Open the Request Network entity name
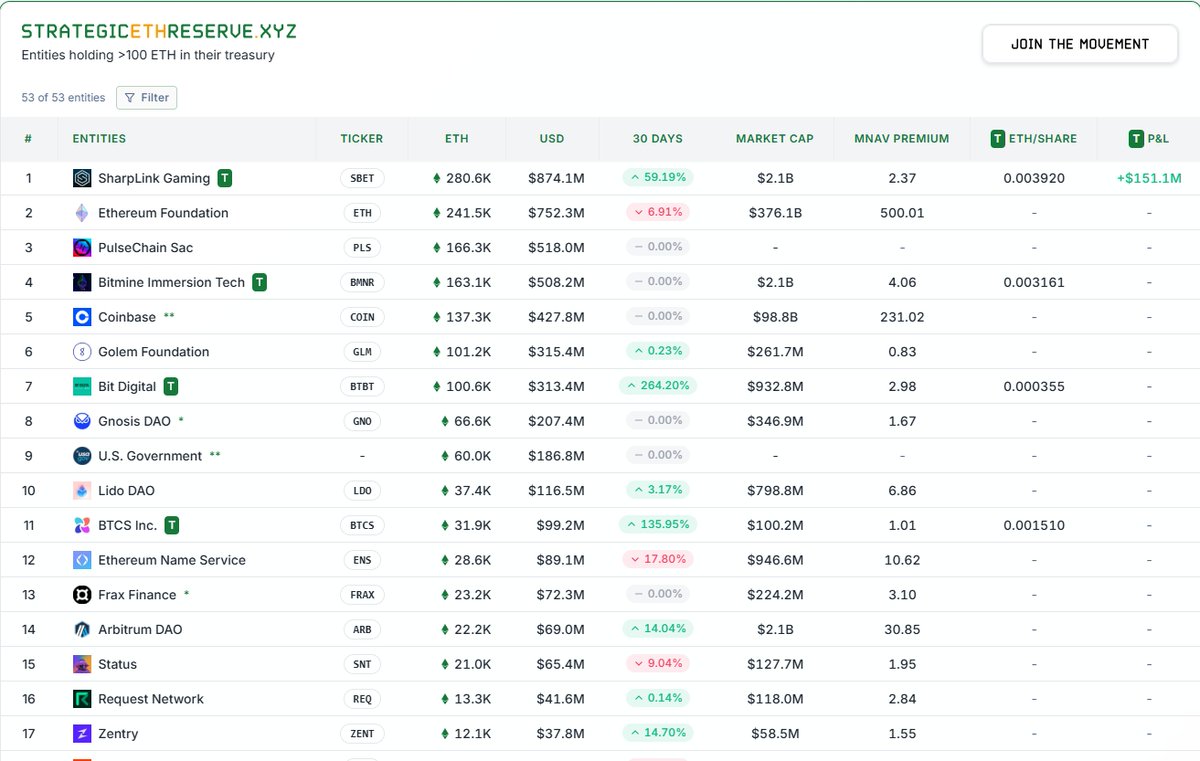 (x=151, y=699)
